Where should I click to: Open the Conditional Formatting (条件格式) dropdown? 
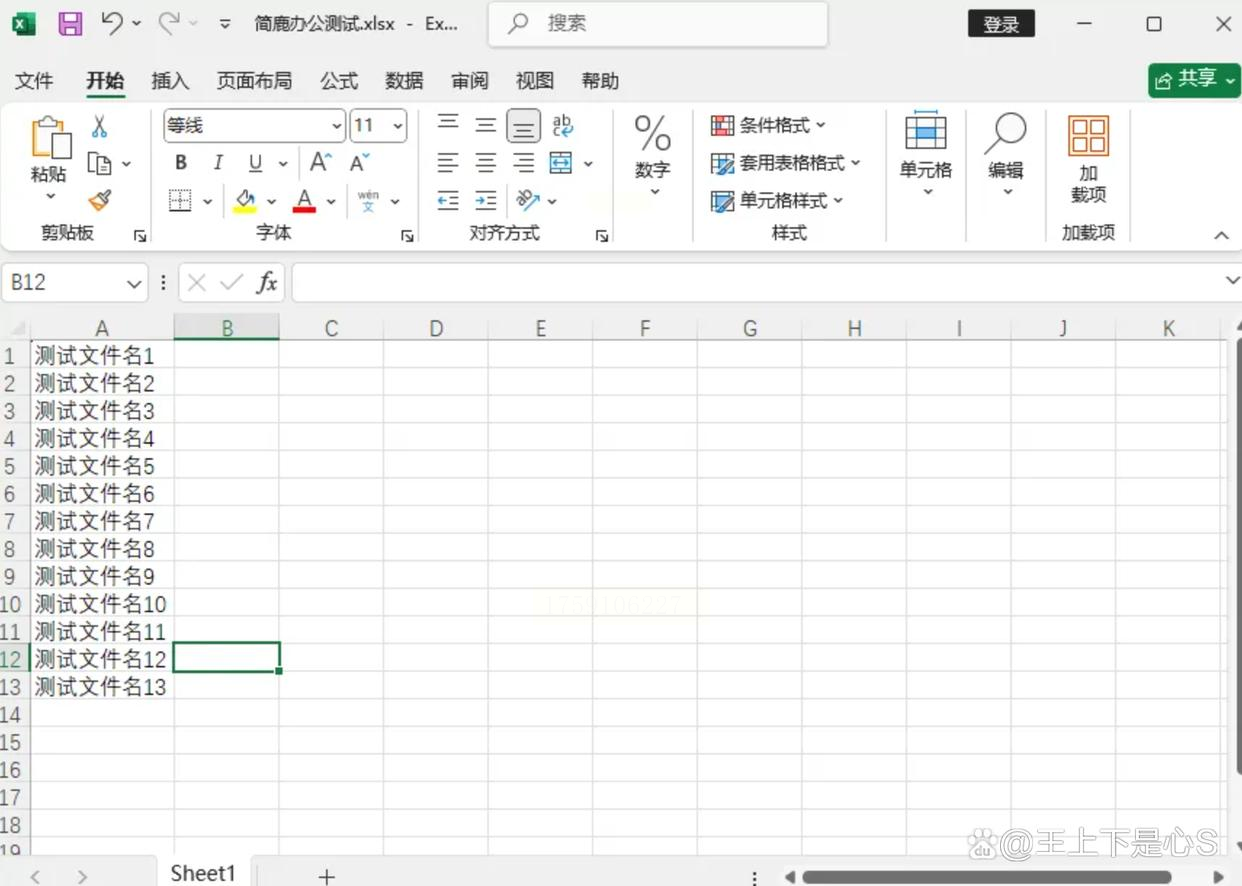768,125
